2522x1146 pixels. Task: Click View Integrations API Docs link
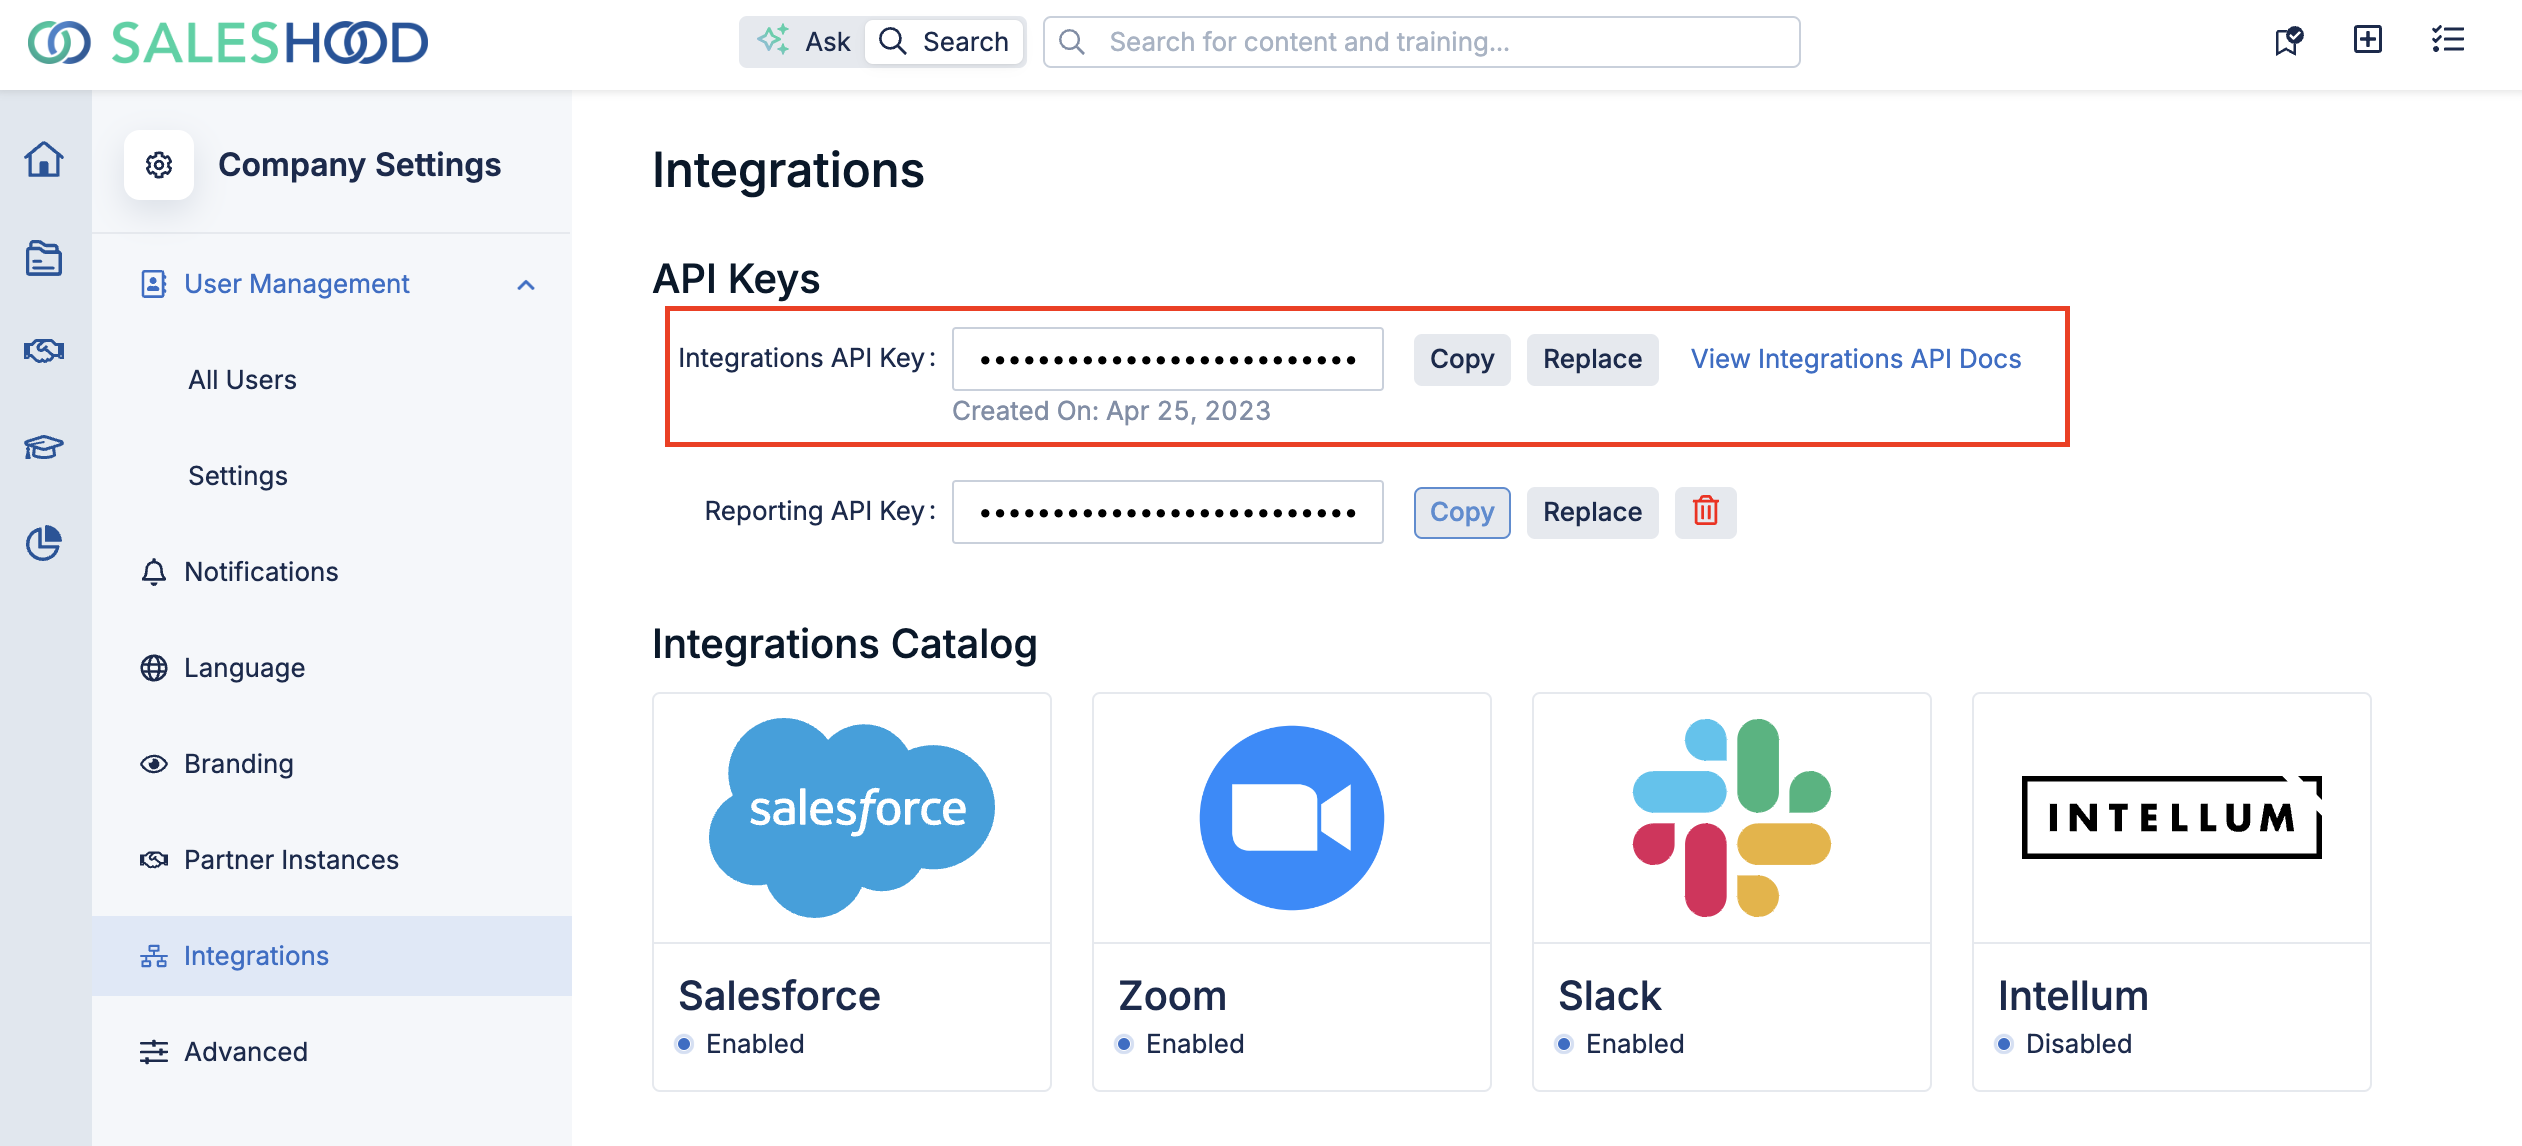(1856, 358)
